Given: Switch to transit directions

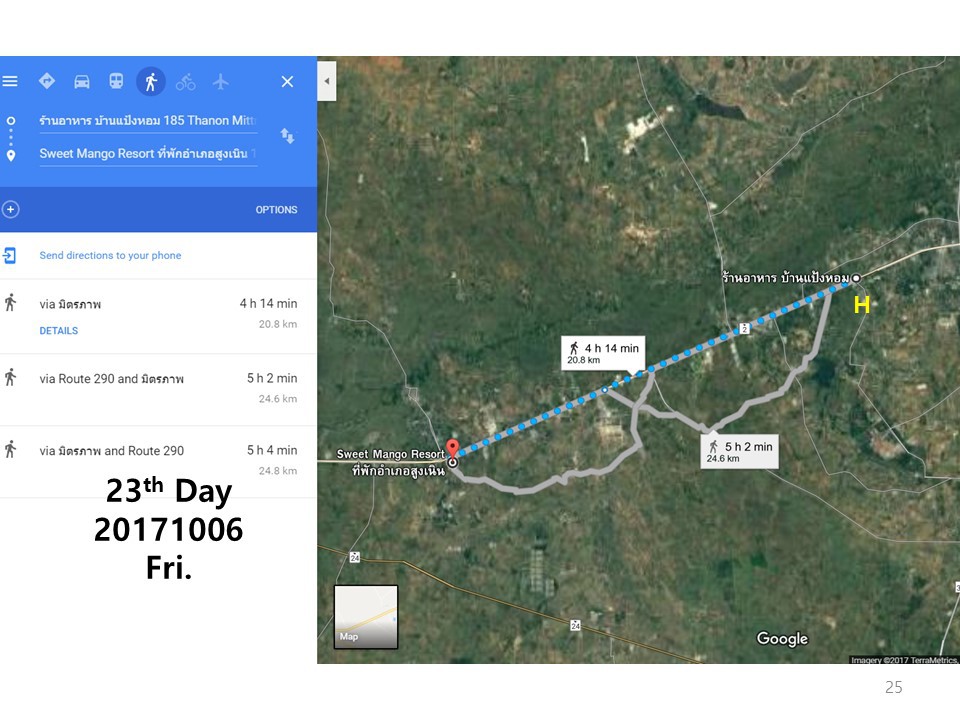Looking at the screenshot, I should (116, 82).
